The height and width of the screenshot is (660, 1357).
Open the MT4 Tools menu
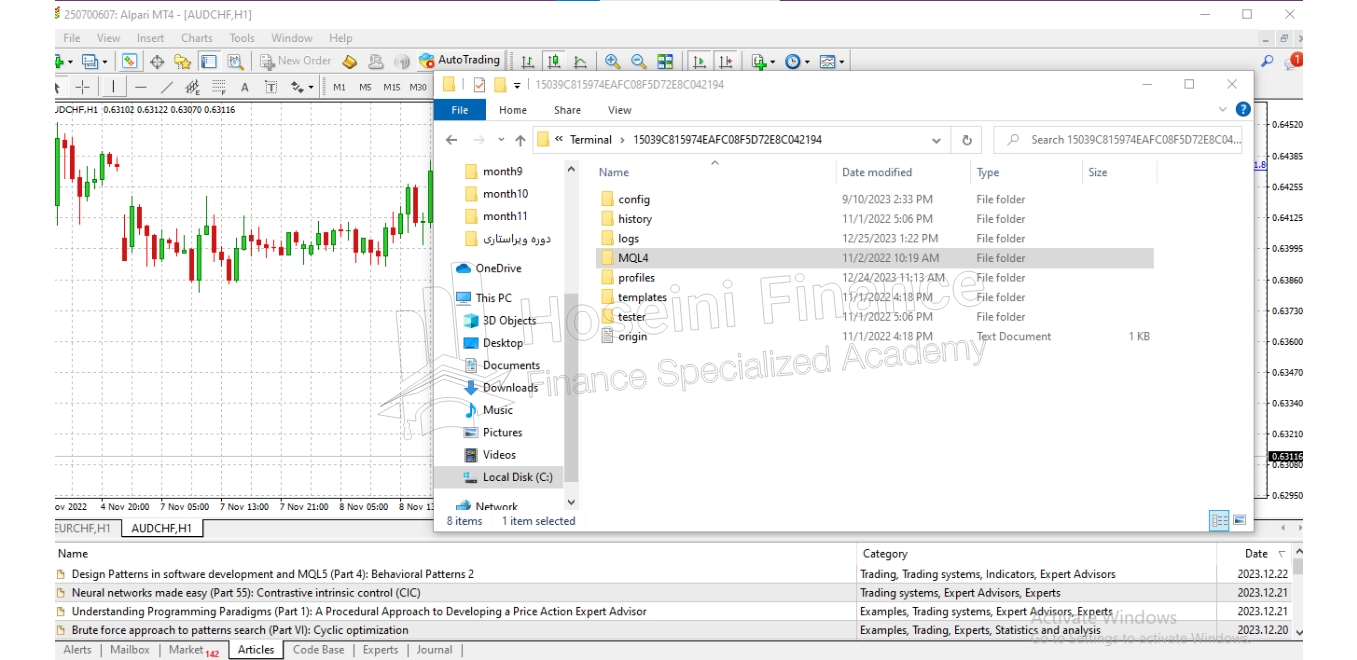(x=242, y=38)
